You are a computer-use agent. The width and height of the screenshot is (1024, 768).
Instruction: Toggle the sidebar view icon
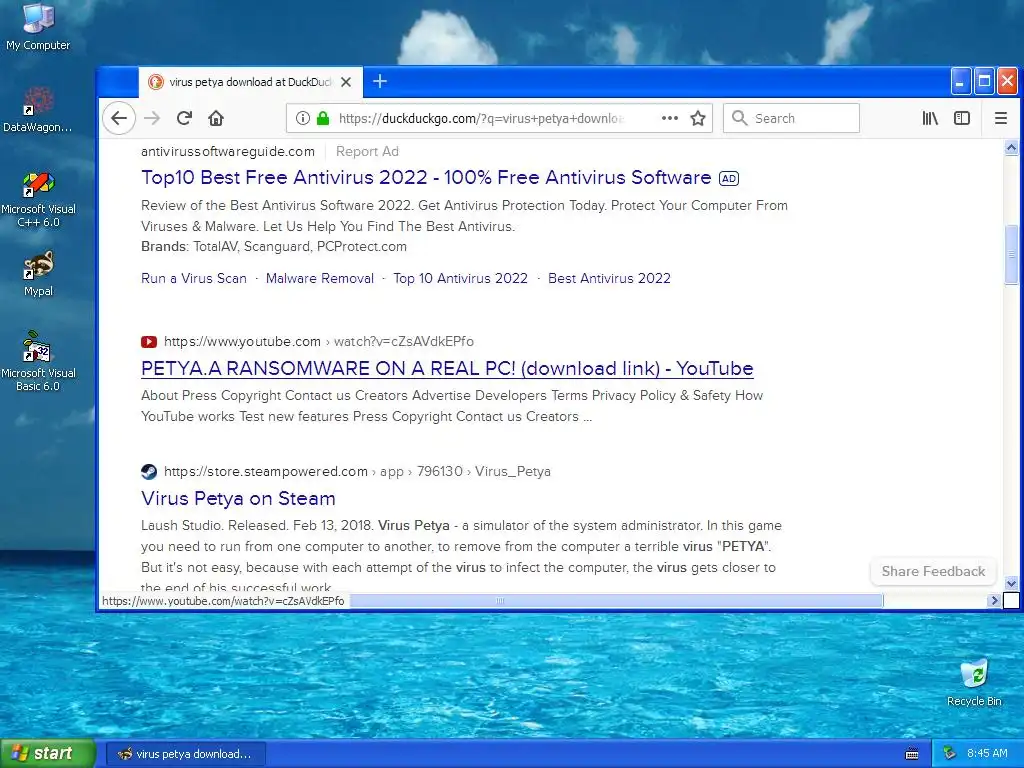[x=962, y=118]
